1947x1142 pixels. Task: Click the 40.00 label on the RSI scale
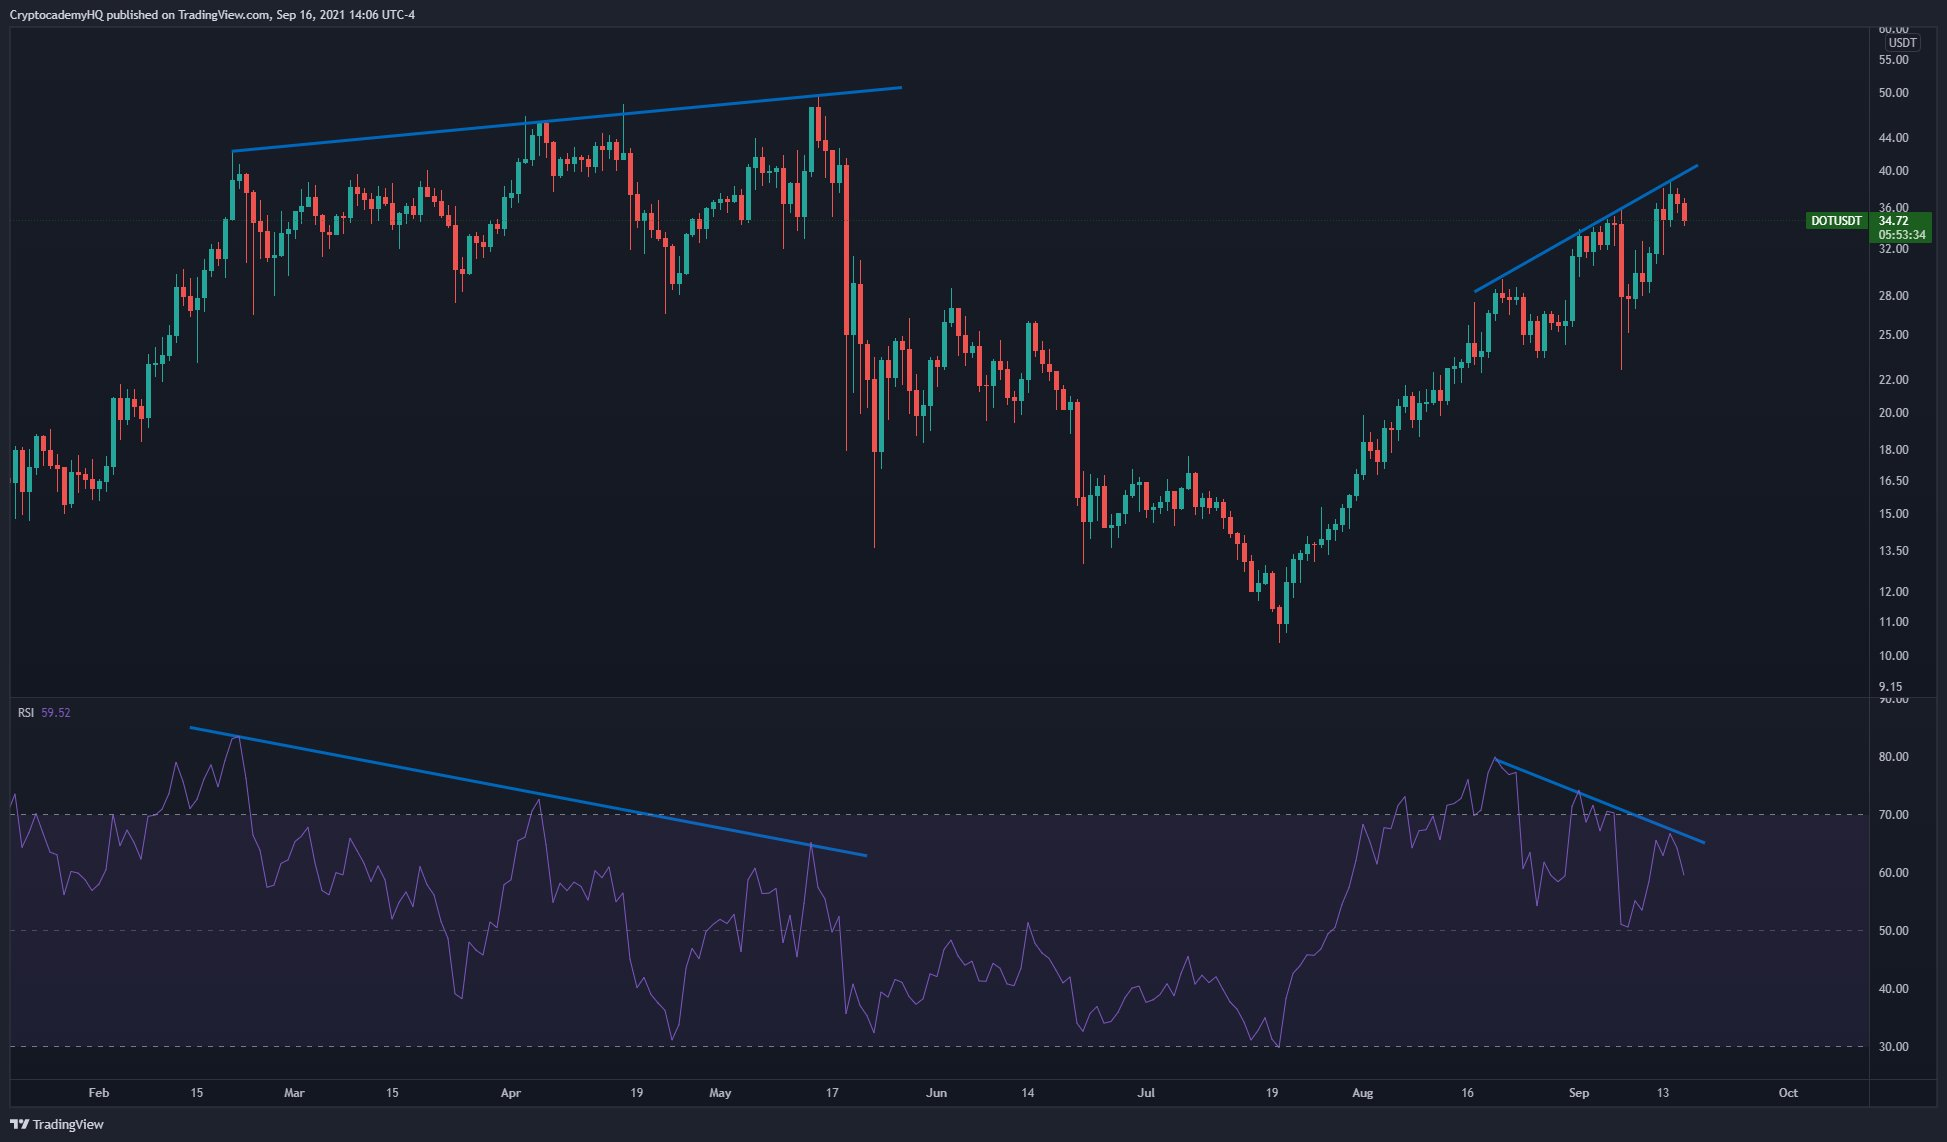[x=1893, y=989]
